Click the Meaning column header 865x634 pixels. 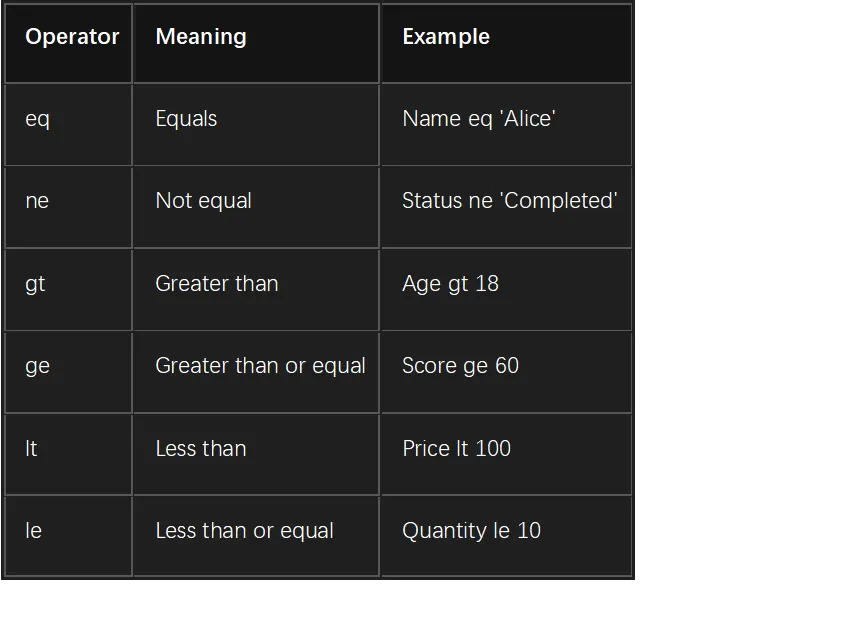coord(256,43)
